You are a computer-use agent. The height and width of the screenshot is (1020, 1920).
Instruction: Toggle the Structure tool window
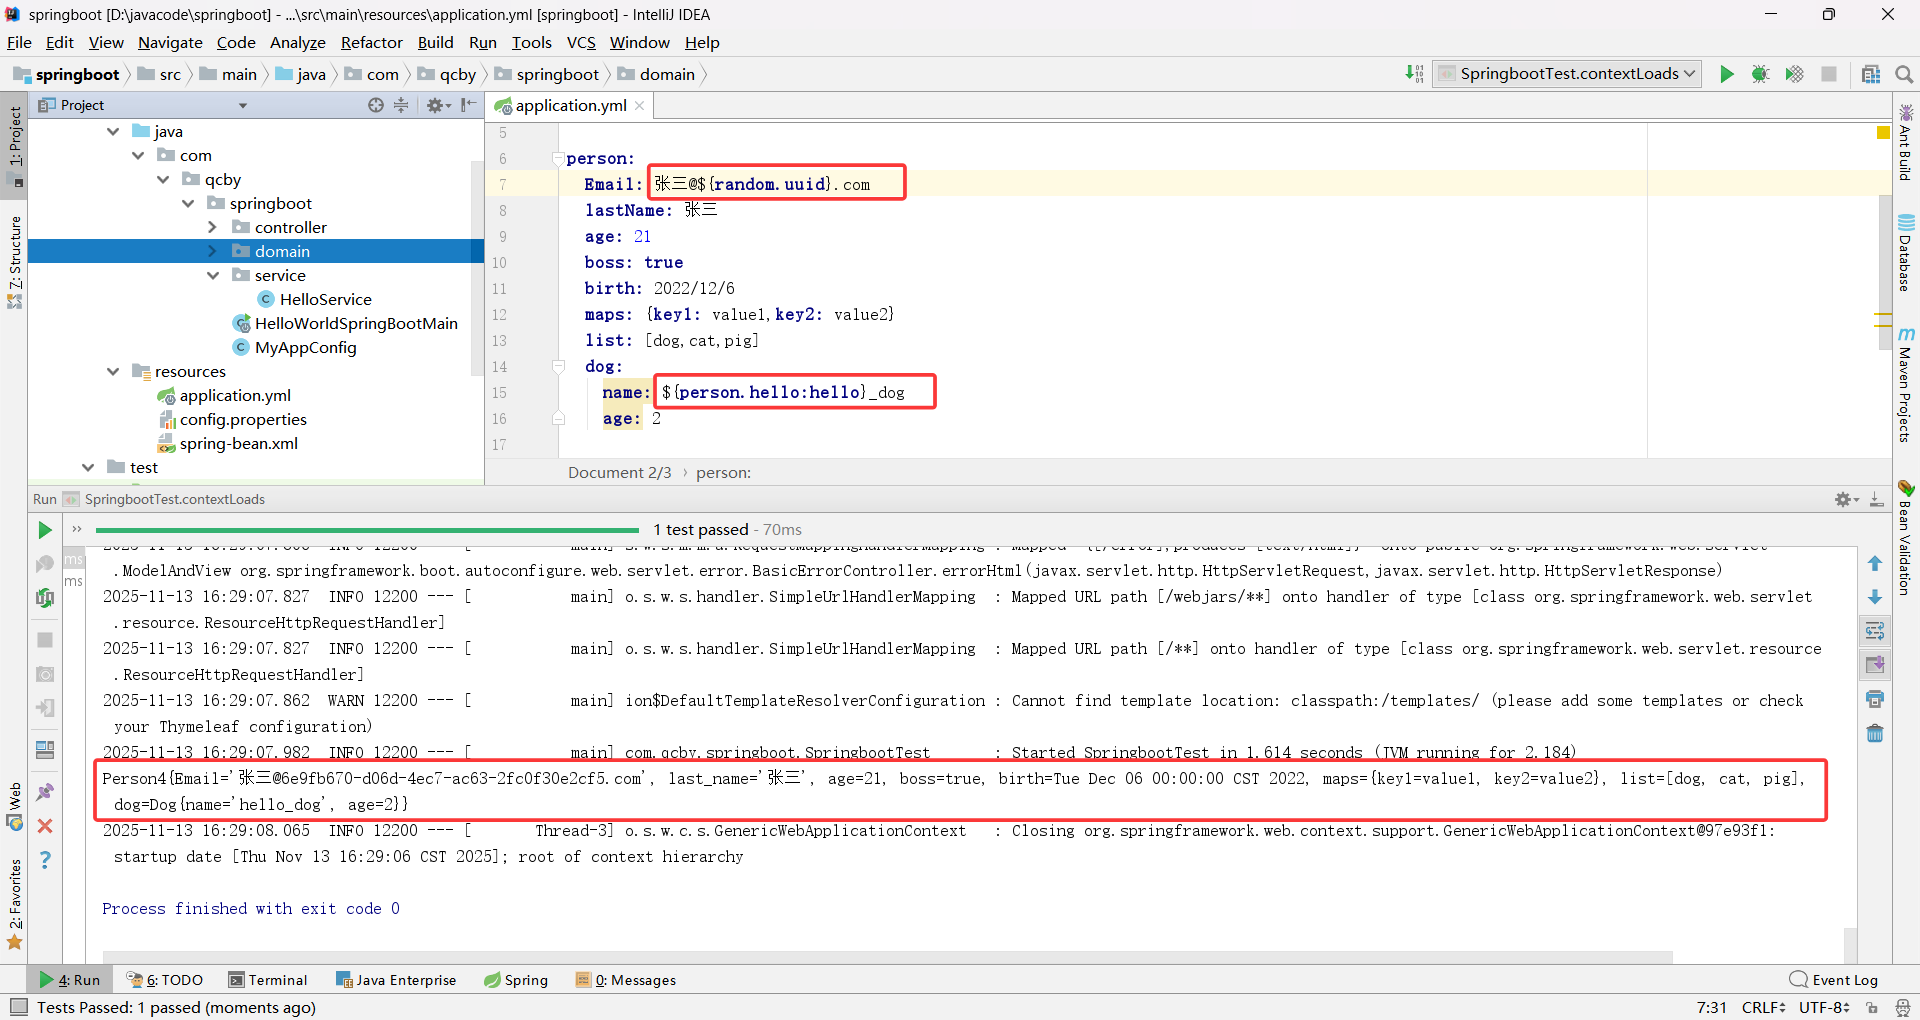pyautogui.click(x=14, y=262)
